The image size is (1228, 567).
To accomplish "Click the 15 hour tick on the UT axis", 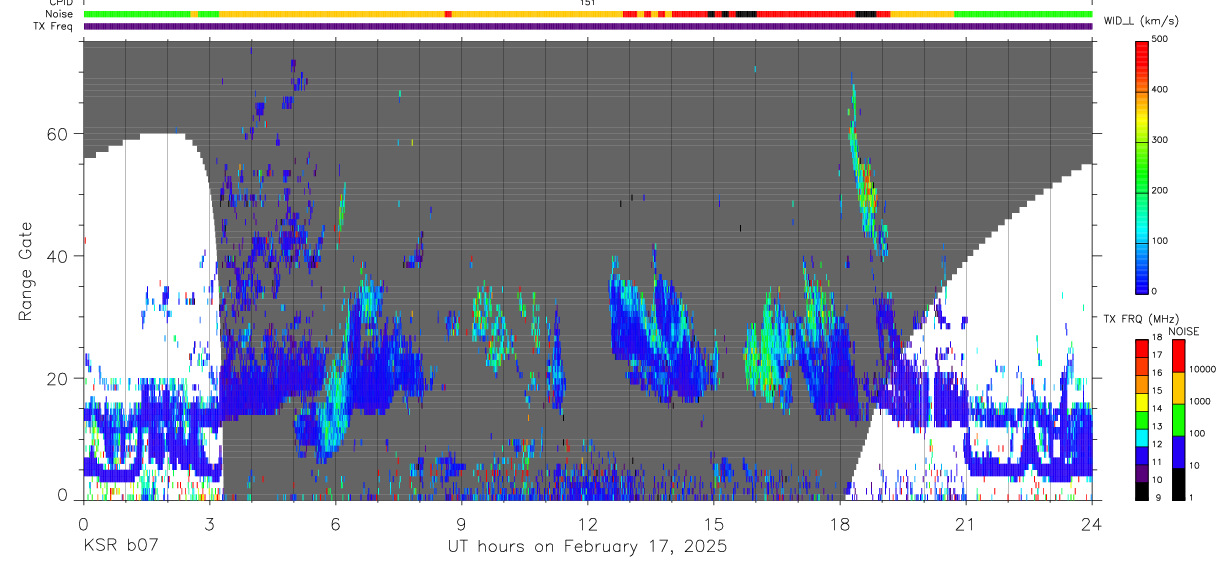I will pos(714,523).
